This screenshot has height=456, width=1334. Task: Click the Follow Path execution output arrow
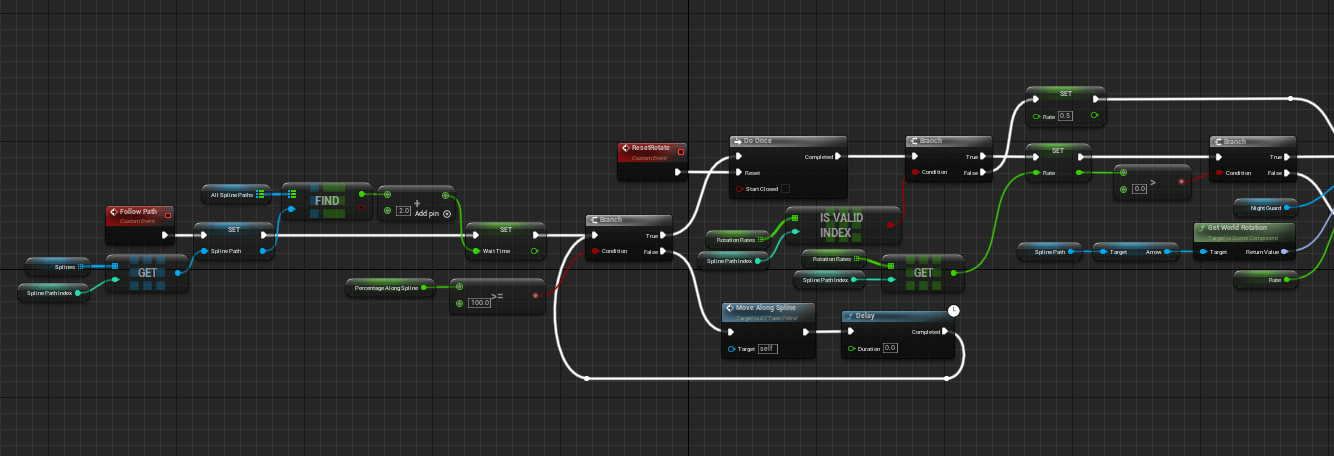[x=165, y=237]
